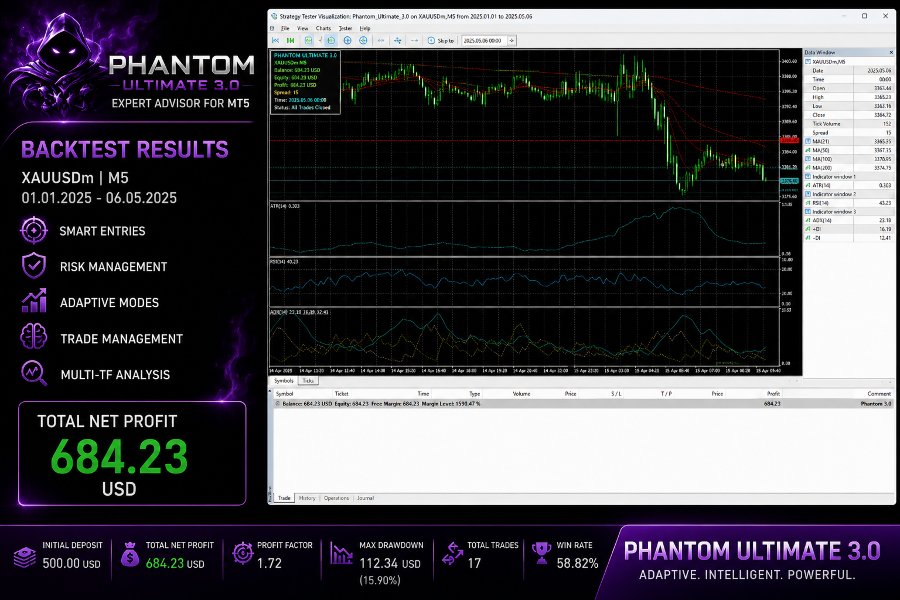Click the Win Rate trophy icon
The height and width of the screenshot is (600, 900).
(x=541, y=553)
